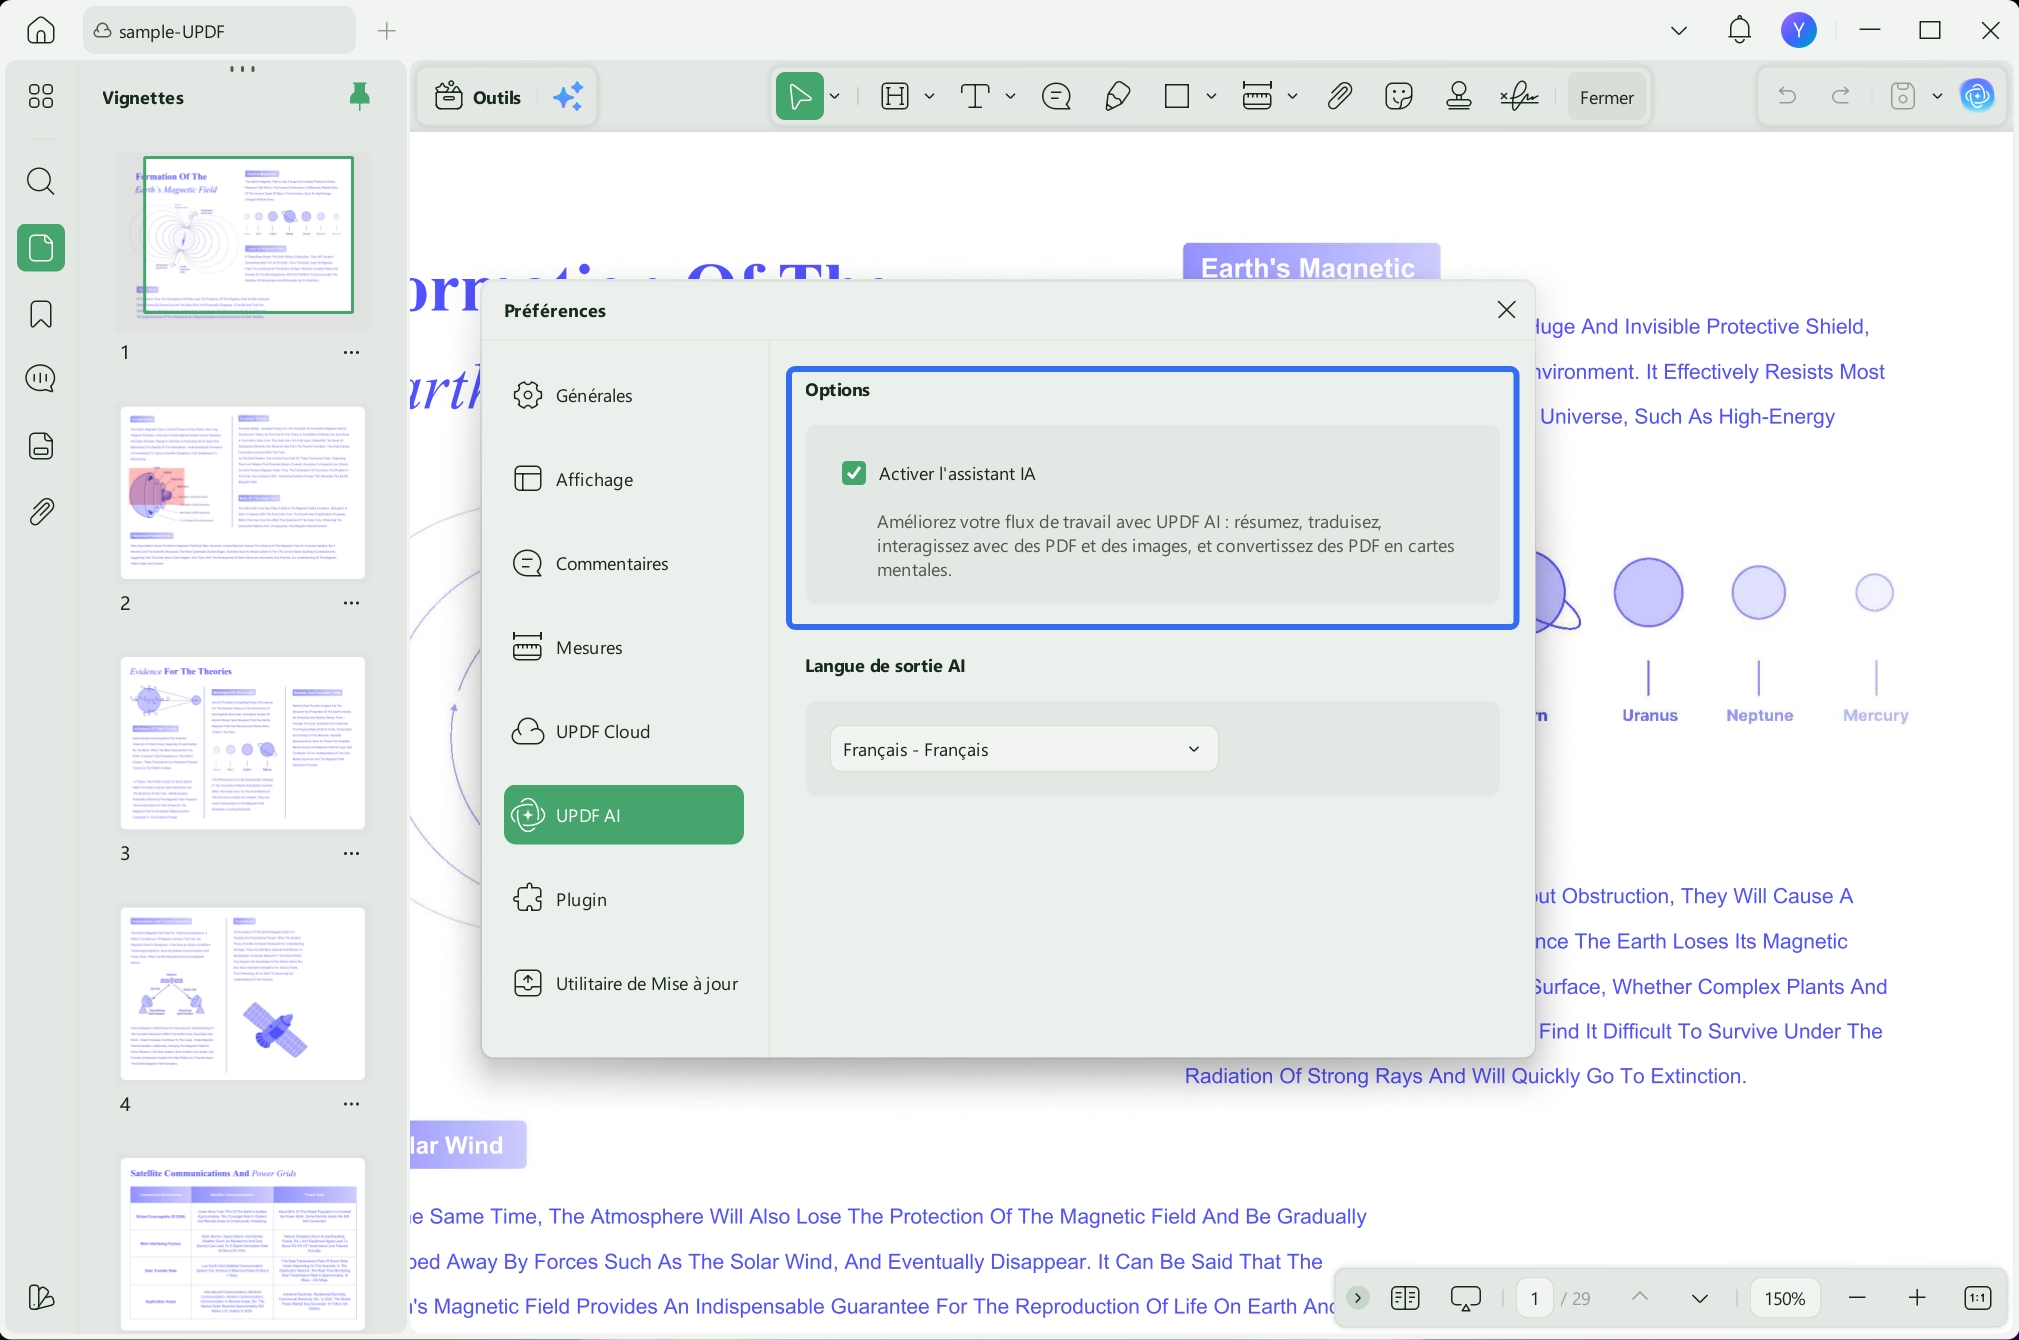Expand the highlight tool dropdown arrow

(930, 97)
